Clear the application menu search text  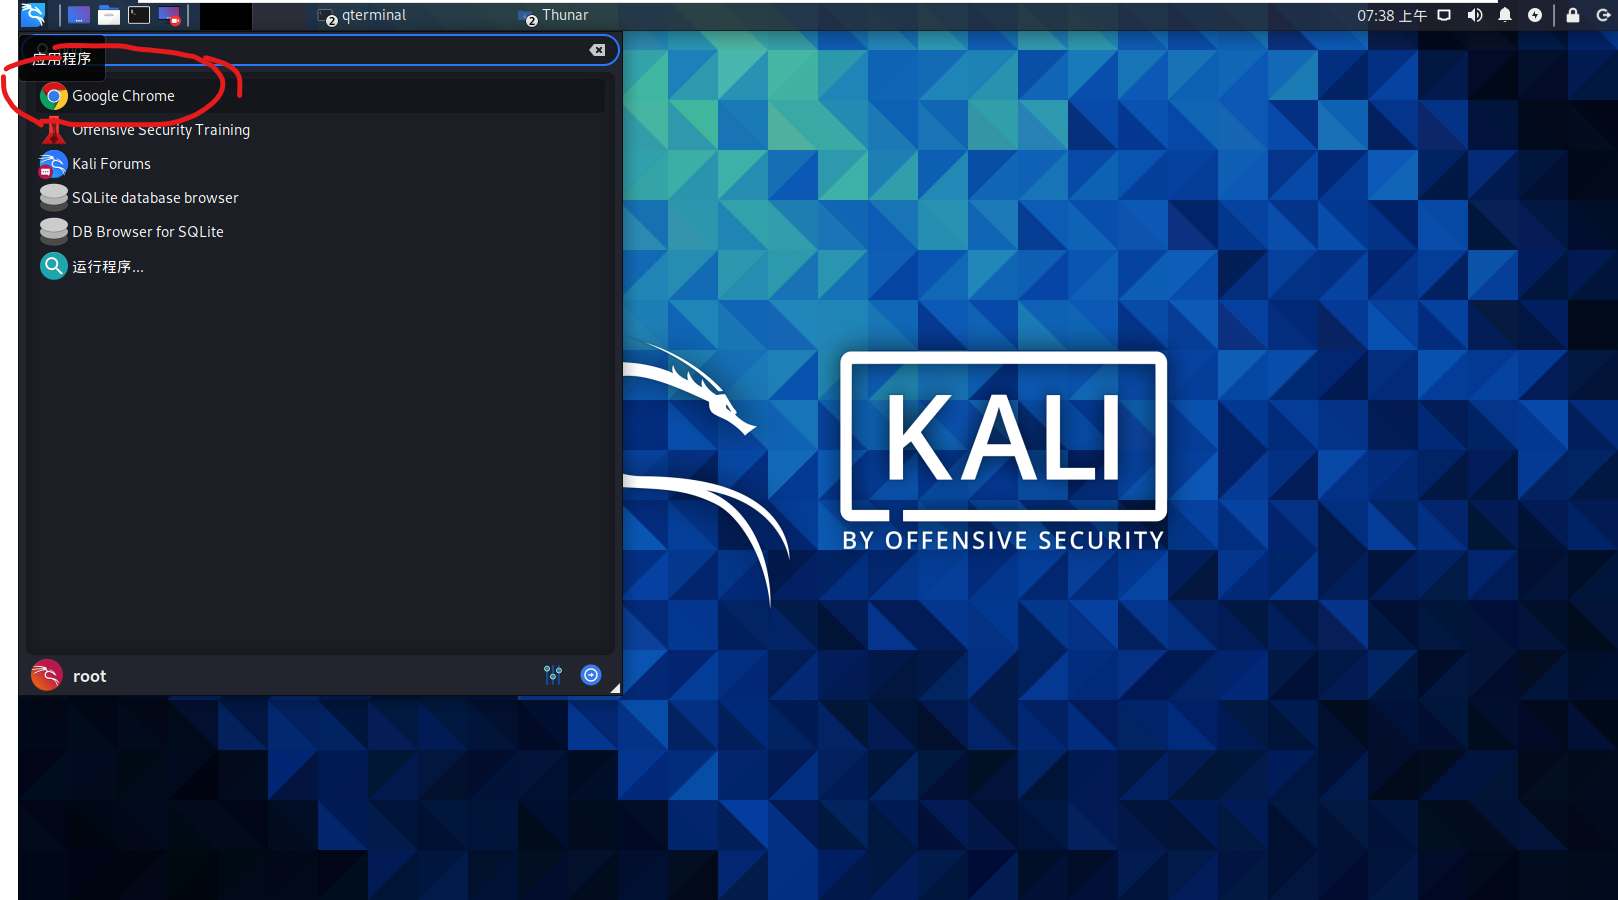[597, 50]
